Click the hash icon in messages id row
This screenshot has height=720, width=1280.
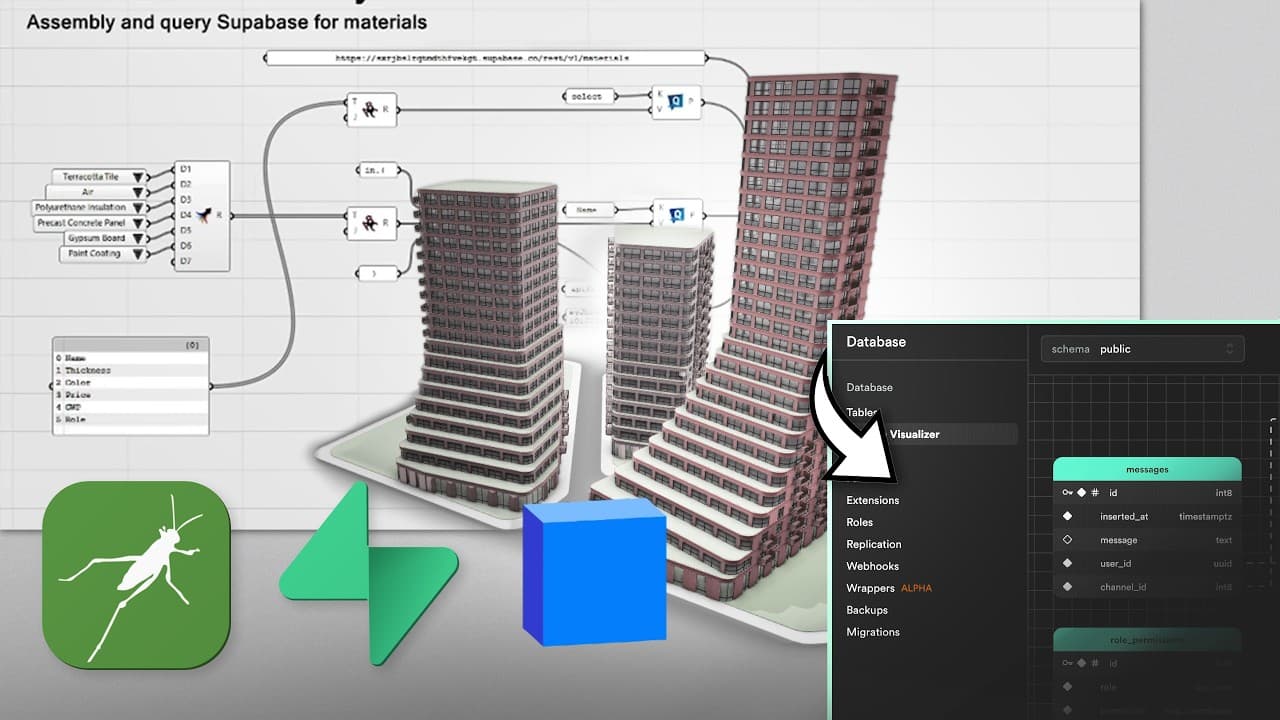[1096, 493]
